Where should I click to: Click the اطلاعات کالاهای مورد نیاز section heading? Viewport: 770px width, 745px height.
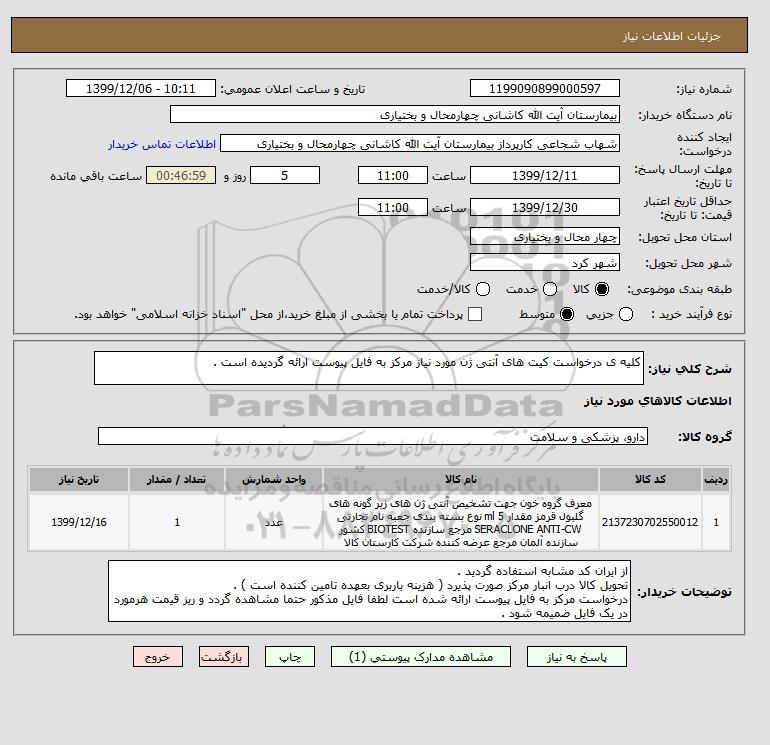pos(658,401)
